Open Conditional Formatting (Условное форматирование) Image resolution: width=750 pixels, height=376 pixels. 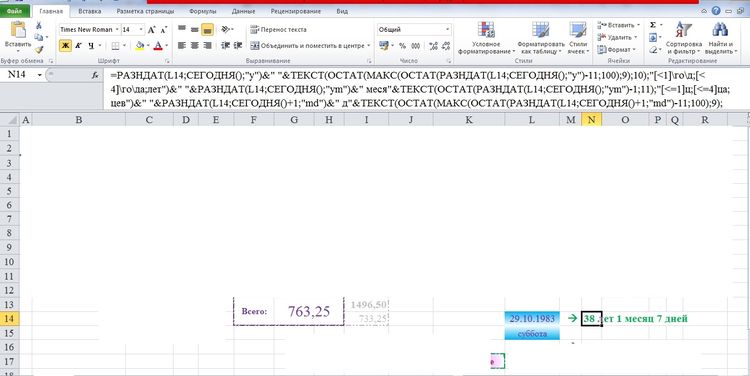[x=486, y=37]
